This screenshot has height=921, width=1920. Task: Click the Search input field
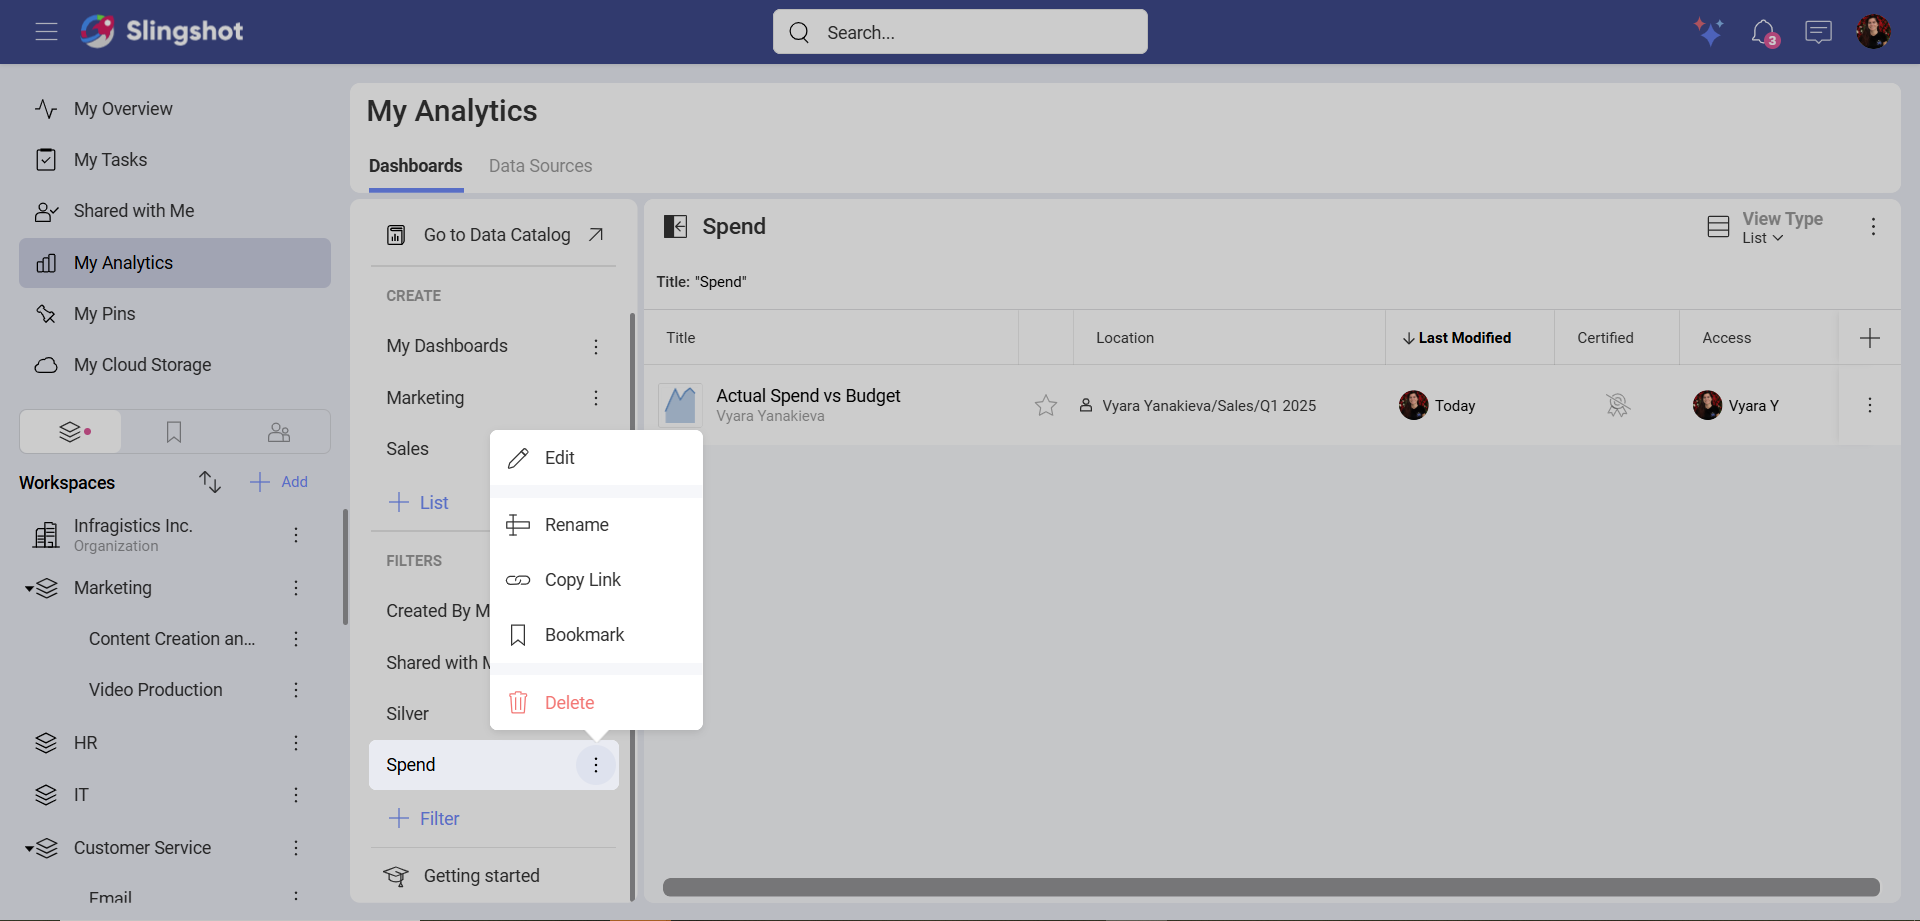960,32
